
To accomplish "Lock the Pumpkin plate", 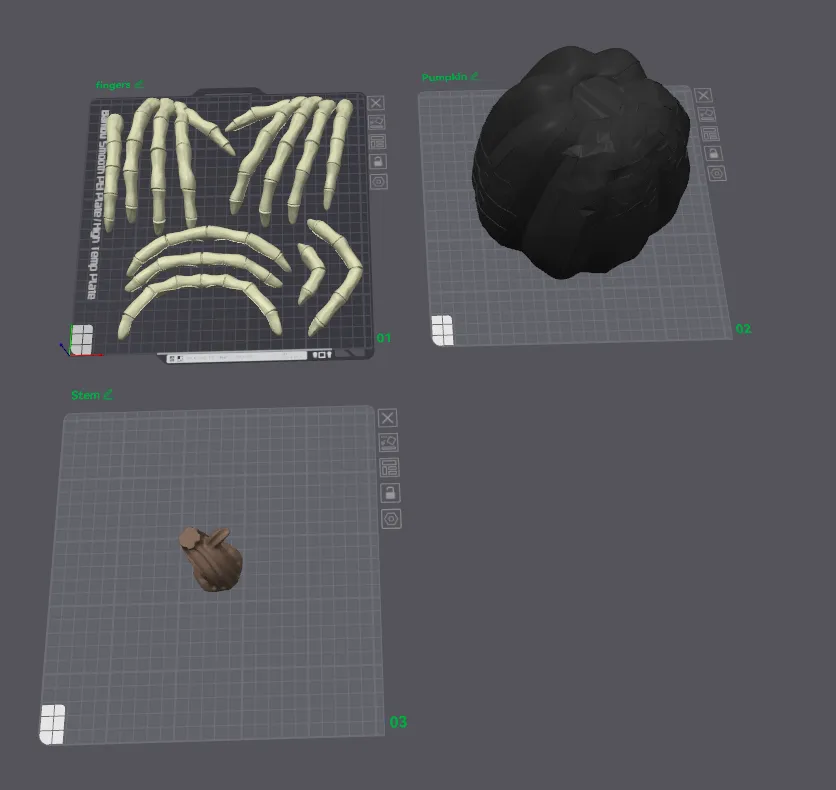I will (713, 153).
